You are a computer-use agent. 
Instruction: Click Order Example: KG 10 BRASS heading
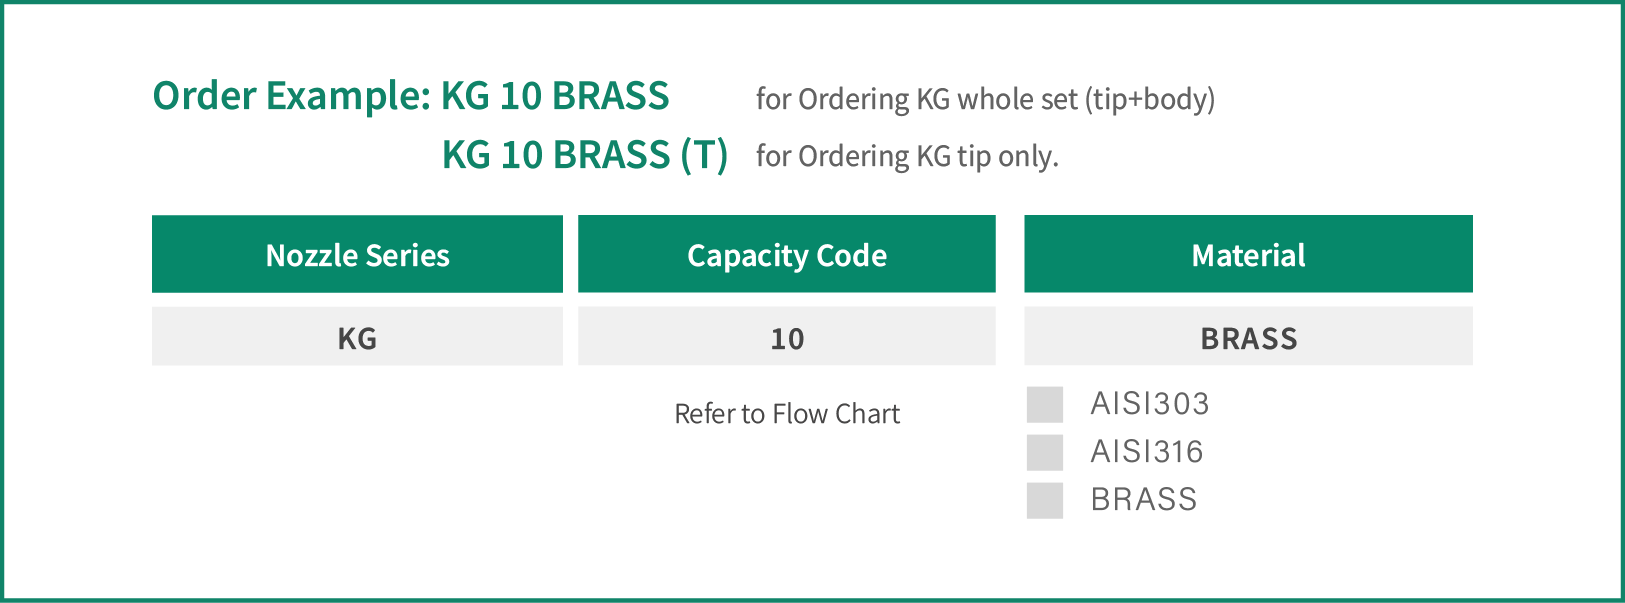pyautogui.click(x=411, y=96)
